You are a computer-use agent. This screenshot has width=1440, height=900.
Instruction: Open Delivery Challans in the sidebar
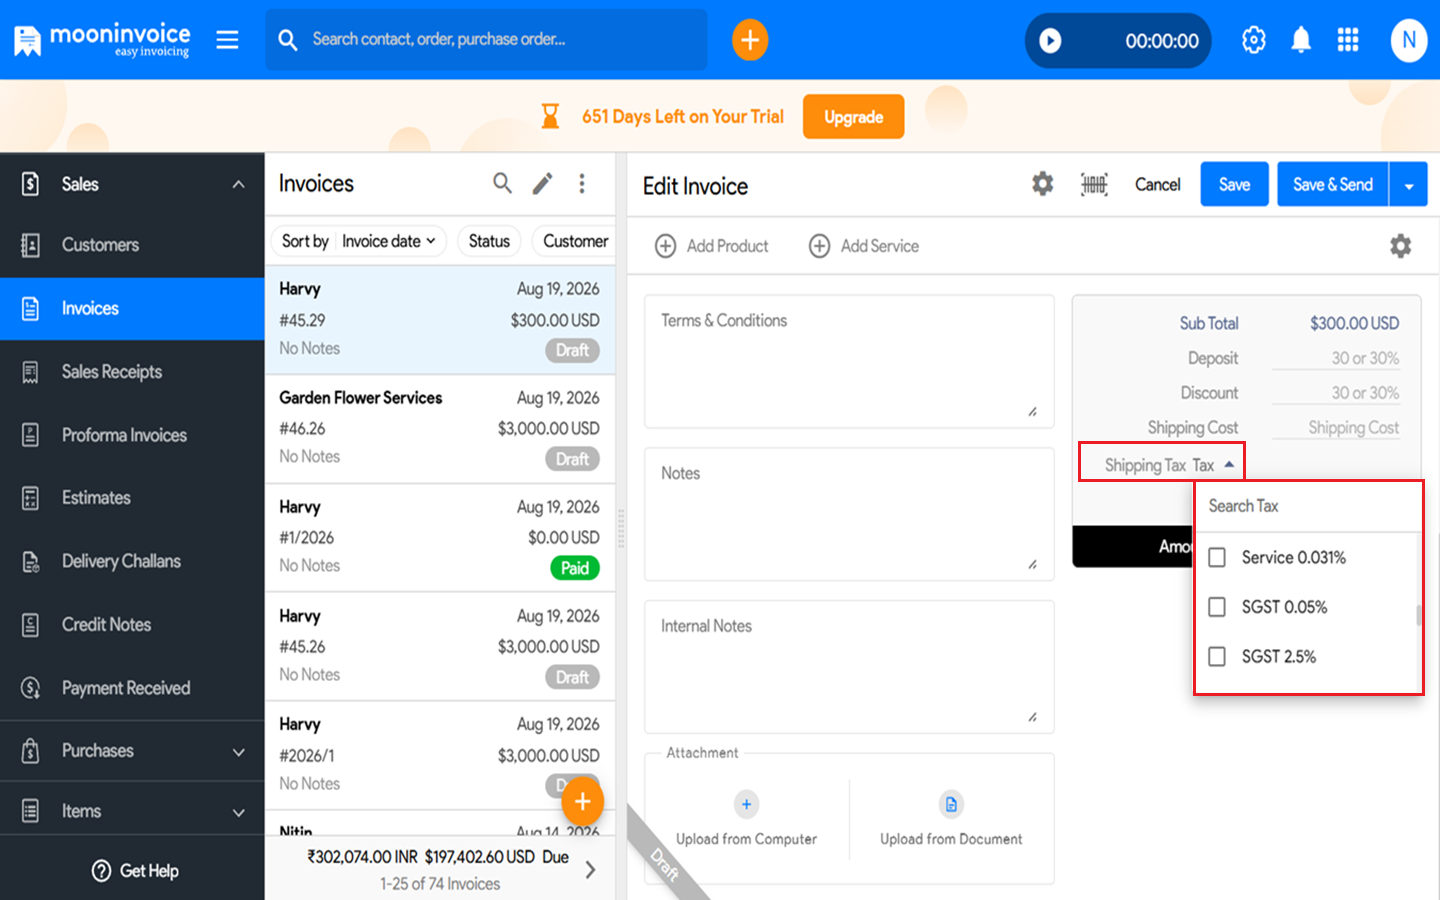(132, 561)
